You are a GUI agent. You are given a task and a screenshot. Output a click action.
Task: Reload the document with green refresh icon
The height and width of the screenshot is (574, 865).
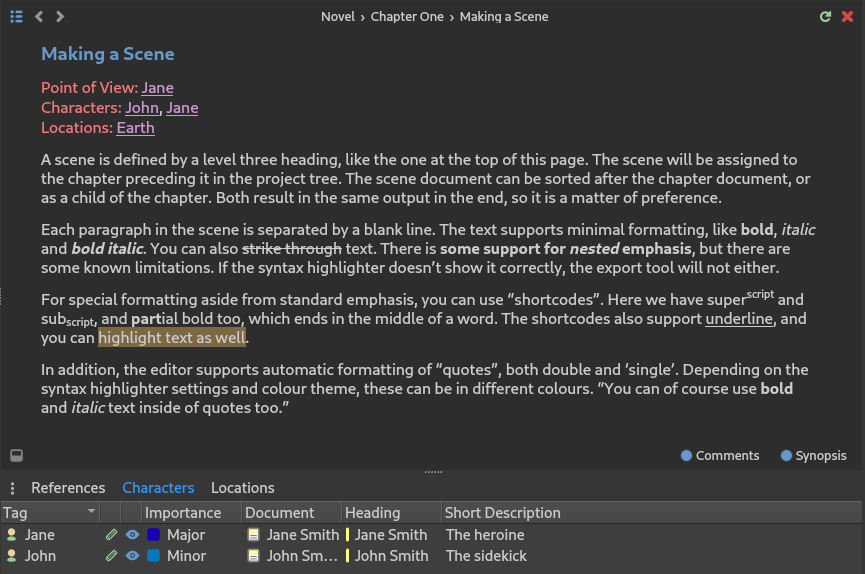[825, 17]
